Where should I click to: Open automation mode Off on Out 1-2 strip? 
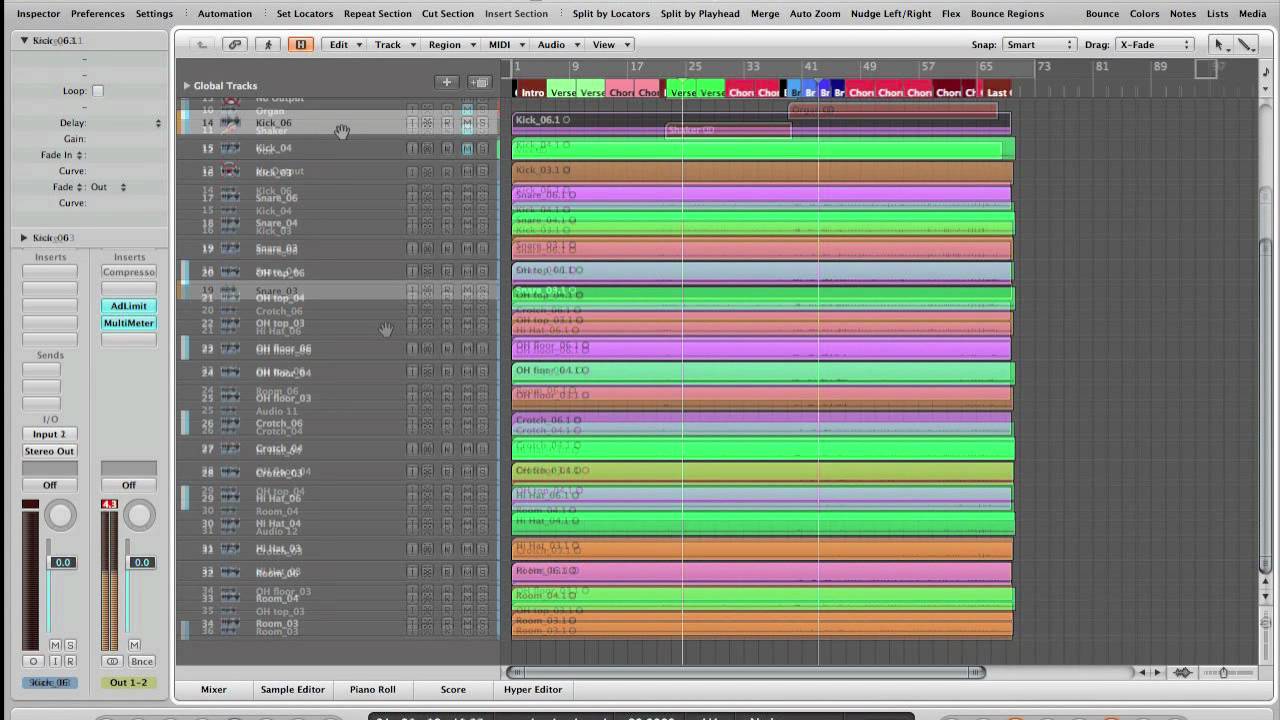[x=129, y=485]
